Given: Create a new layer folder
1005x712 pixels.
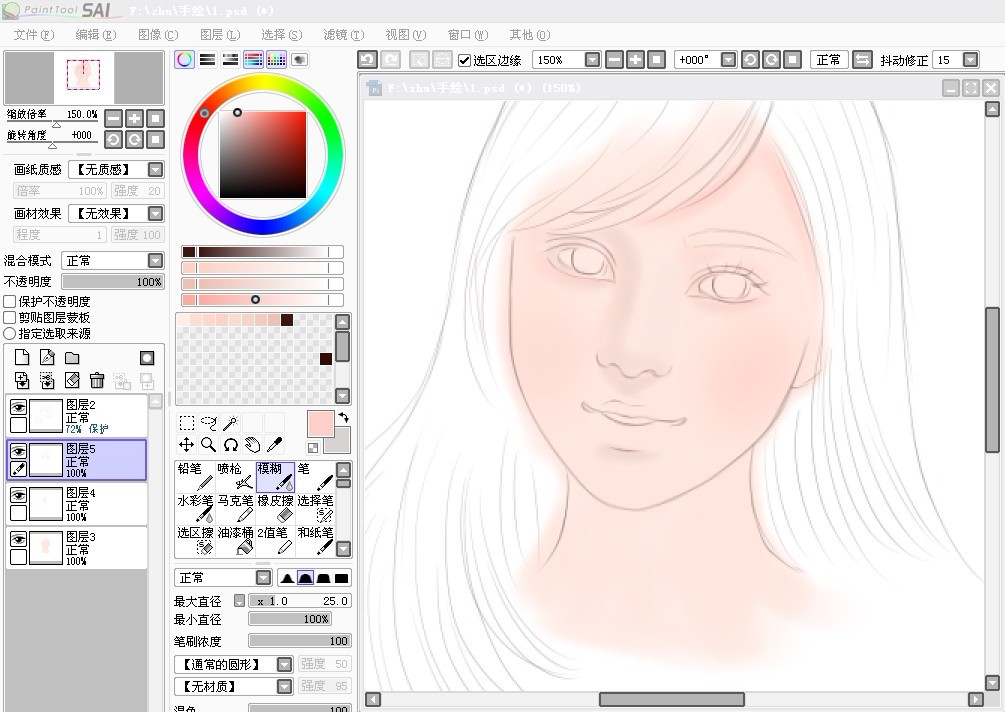Looking at the screenshot, I should 72,358.
